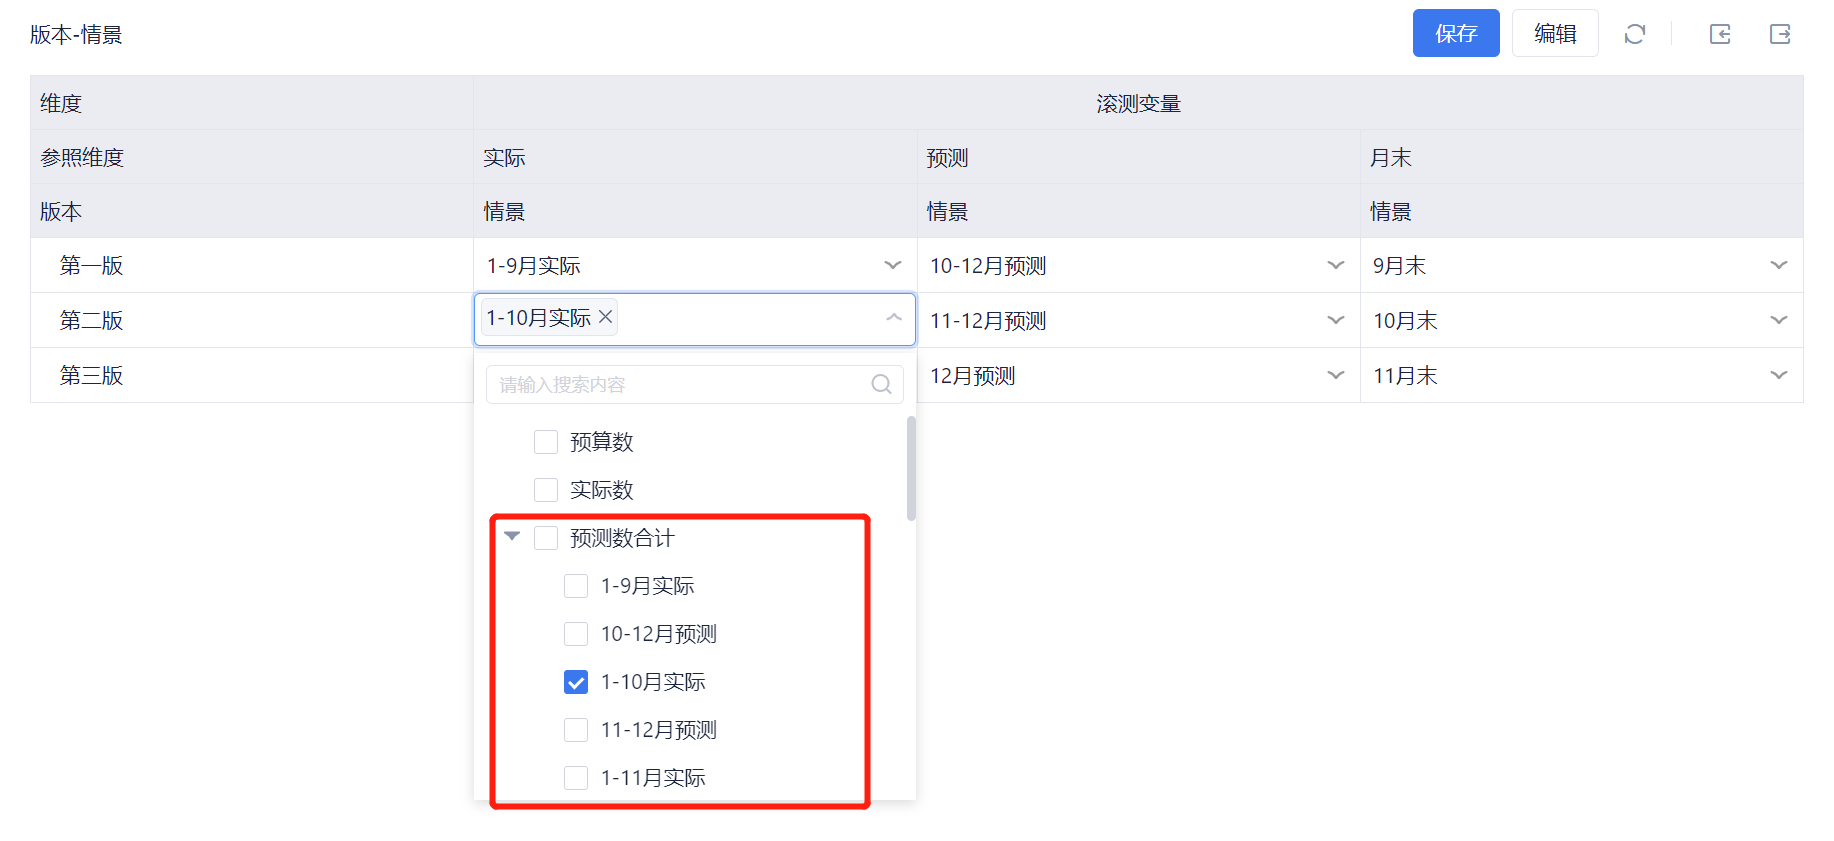Tick the 预测数合计 parent checkbox
1834x841 pixels.
tap(546, 538)
